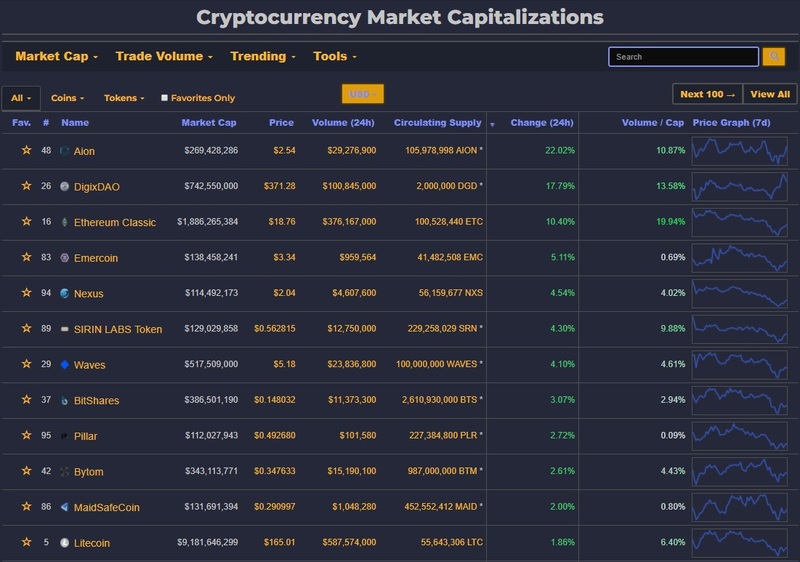
Task: Open Bytom's 7-day price graph
Action: [x=739, y=471]
